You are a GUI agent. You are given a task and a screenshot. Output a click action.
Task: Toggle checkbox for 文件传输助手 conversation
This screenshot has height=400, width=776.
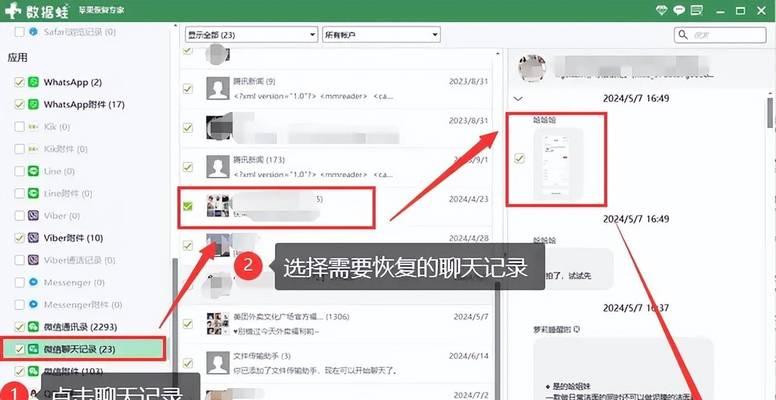(188, 362)
